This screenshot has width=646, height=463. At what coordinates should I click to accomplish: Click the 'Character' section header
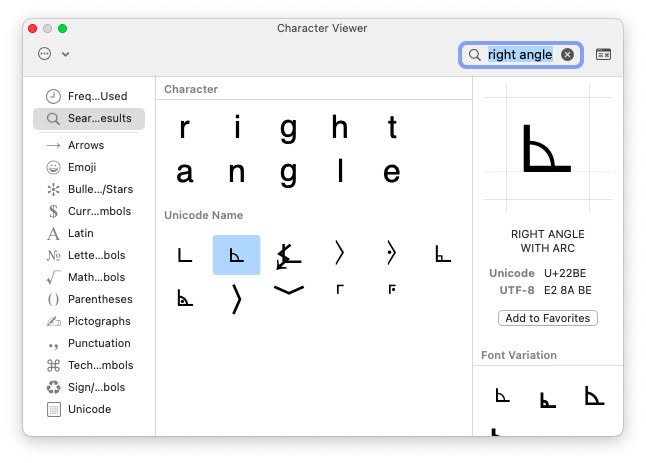click(x=191, y=89)
